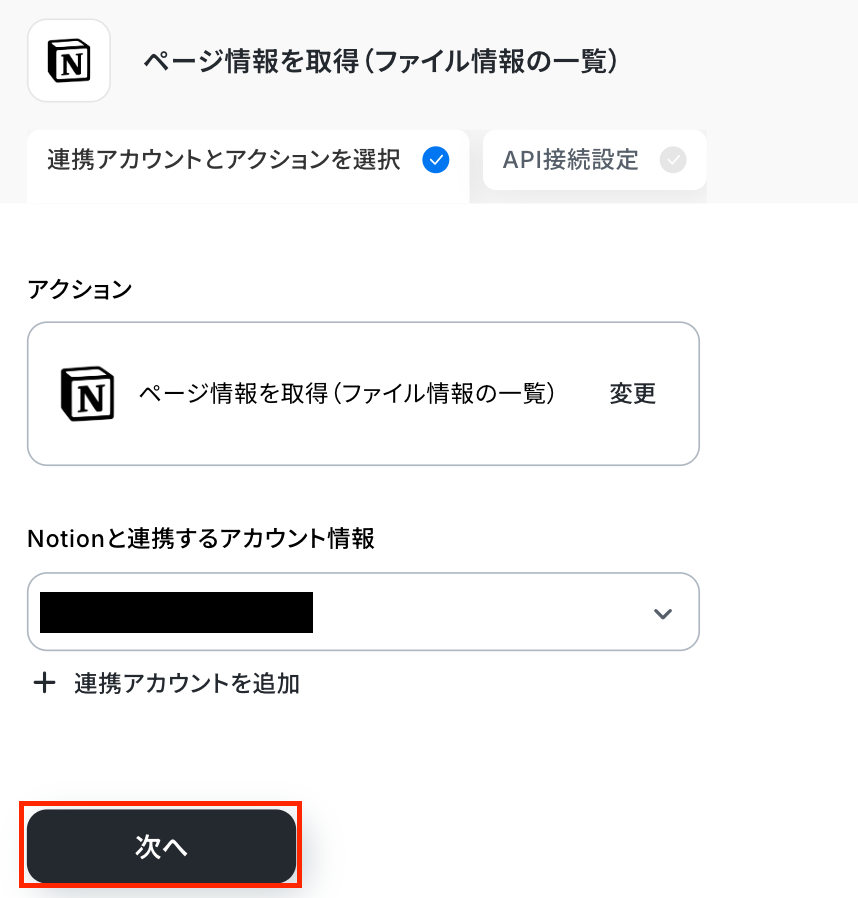Click the blank header area right of API接続設定
858x898 pixels.
click(x=780, y=160)
